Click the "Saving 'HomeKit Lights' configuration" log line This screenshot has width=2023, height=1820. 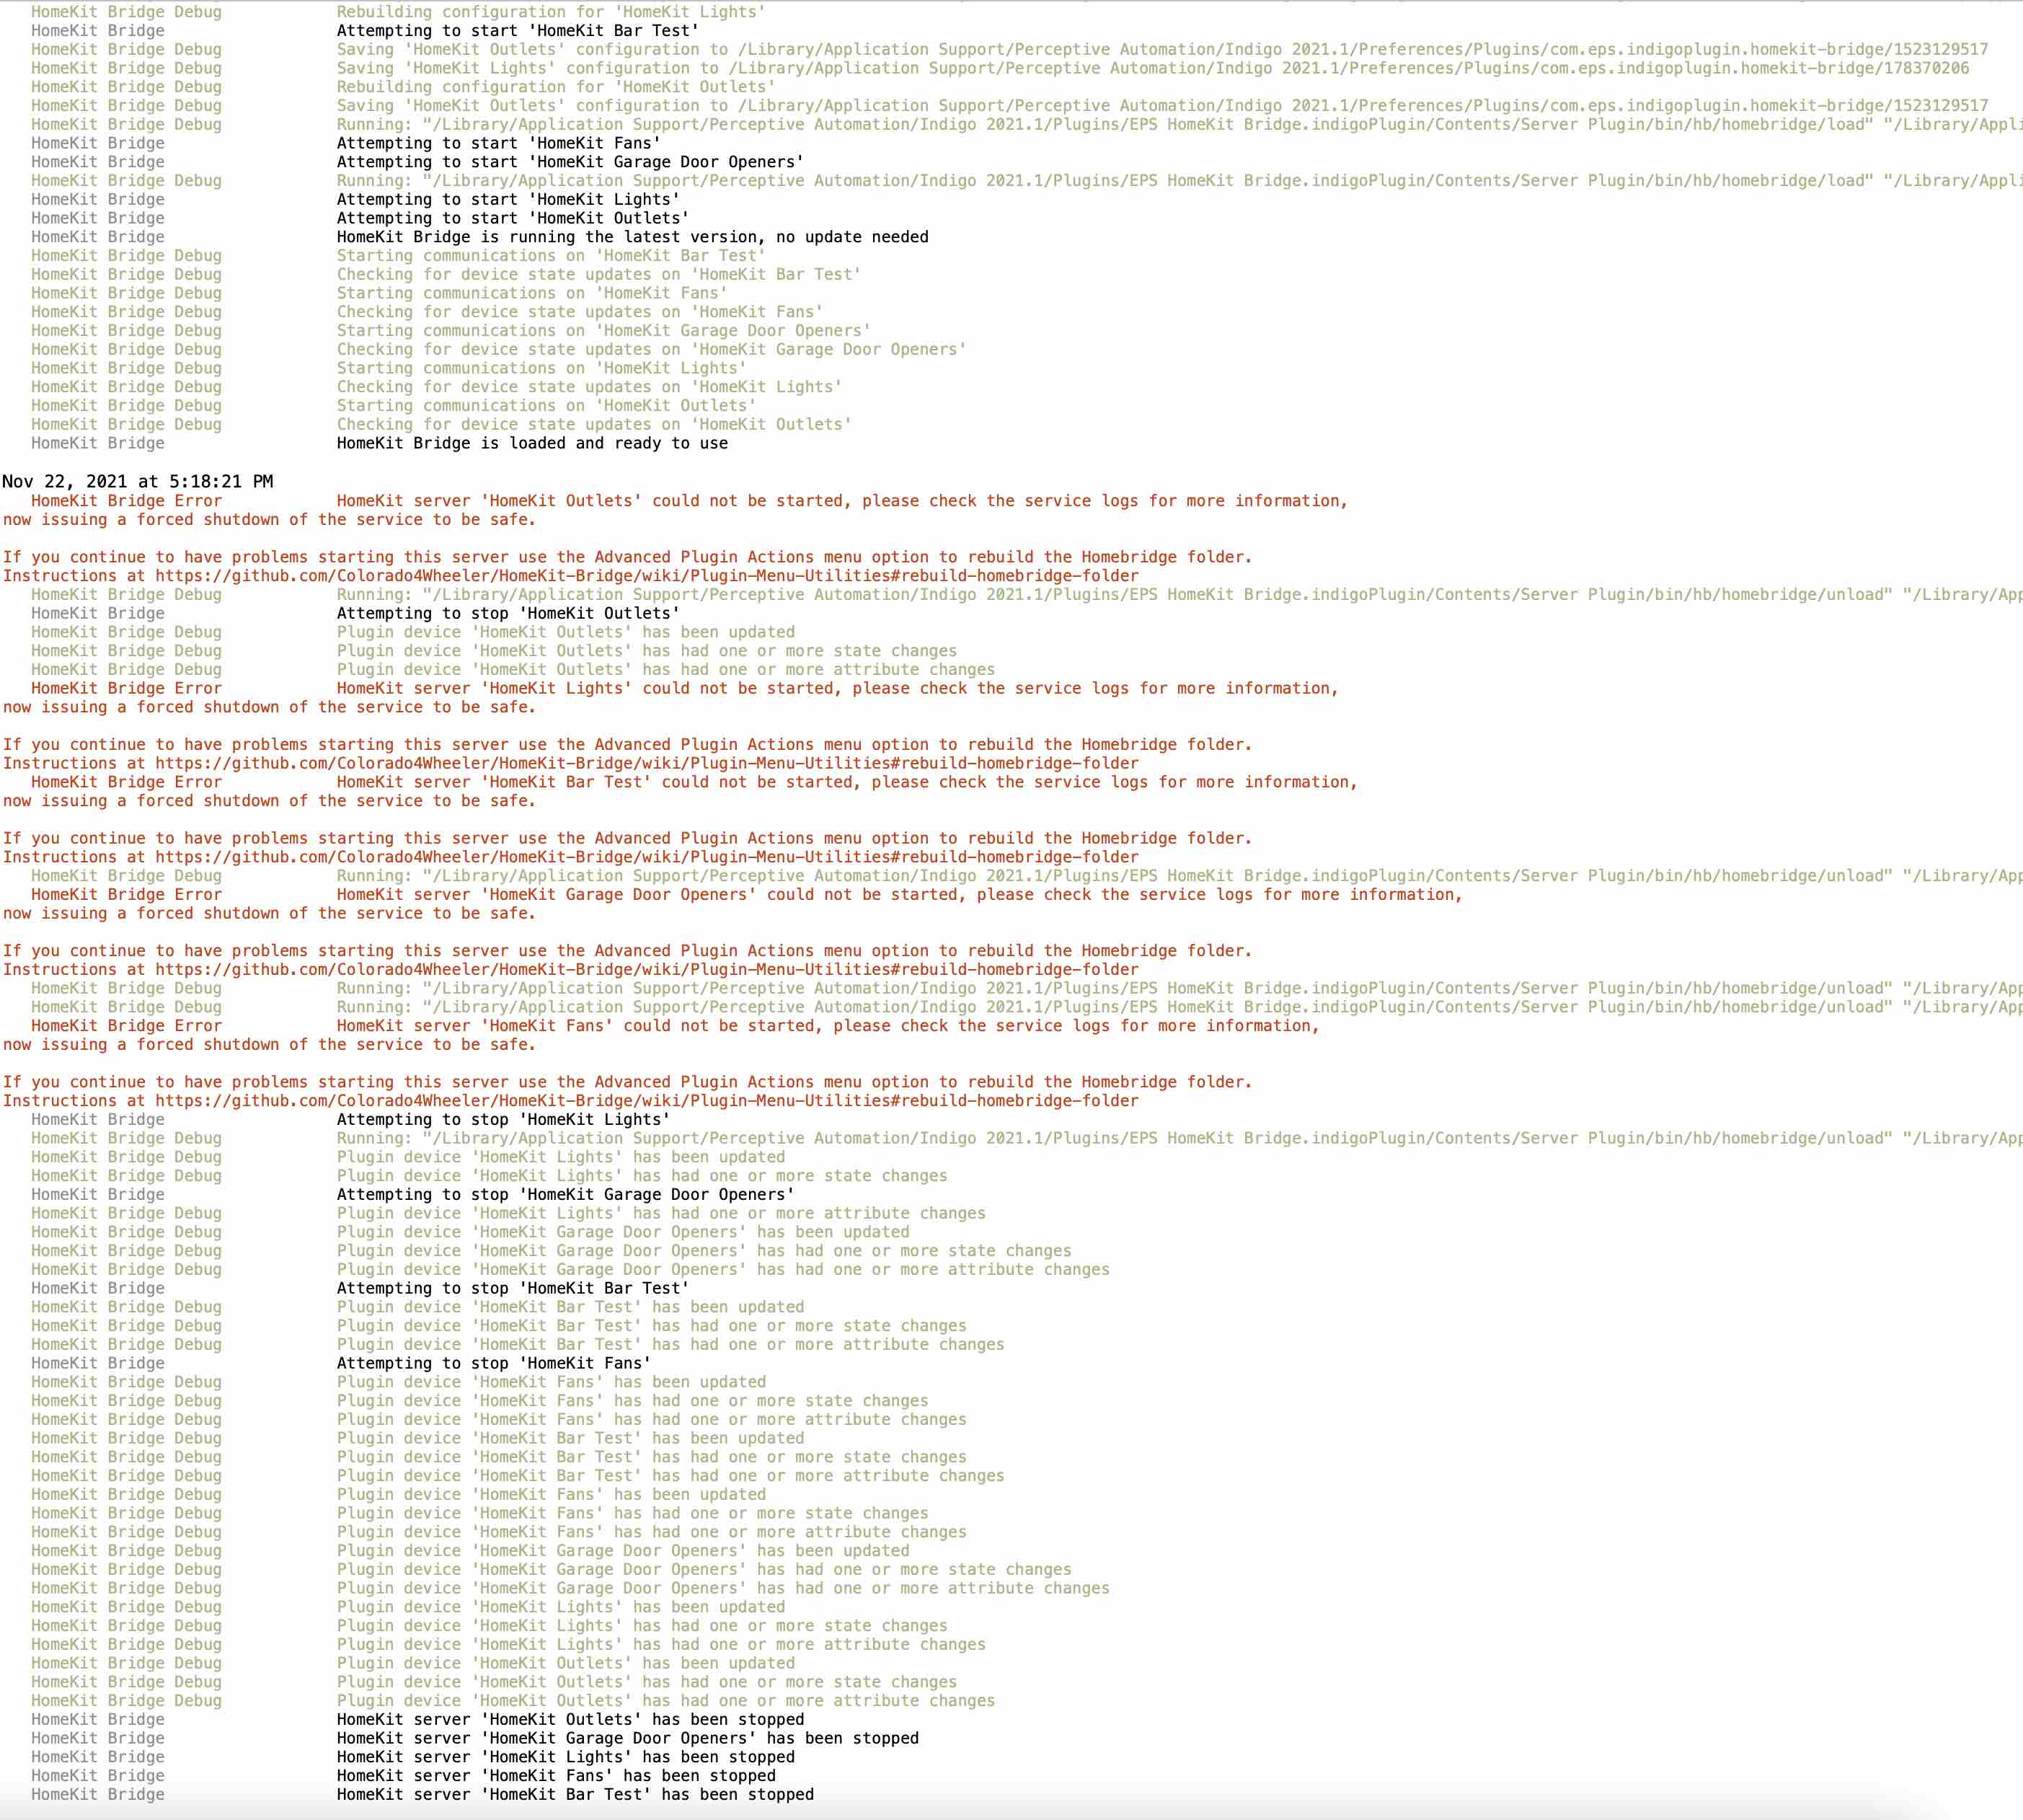point(1153,68)
